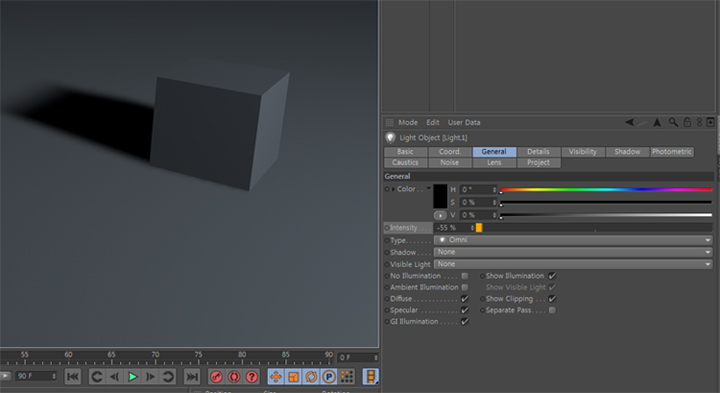Image resolution: width=720 pixels, height=393 pixels.
Task: Go to previous key button
Action: pyautogui.click(x=97, y=377)
